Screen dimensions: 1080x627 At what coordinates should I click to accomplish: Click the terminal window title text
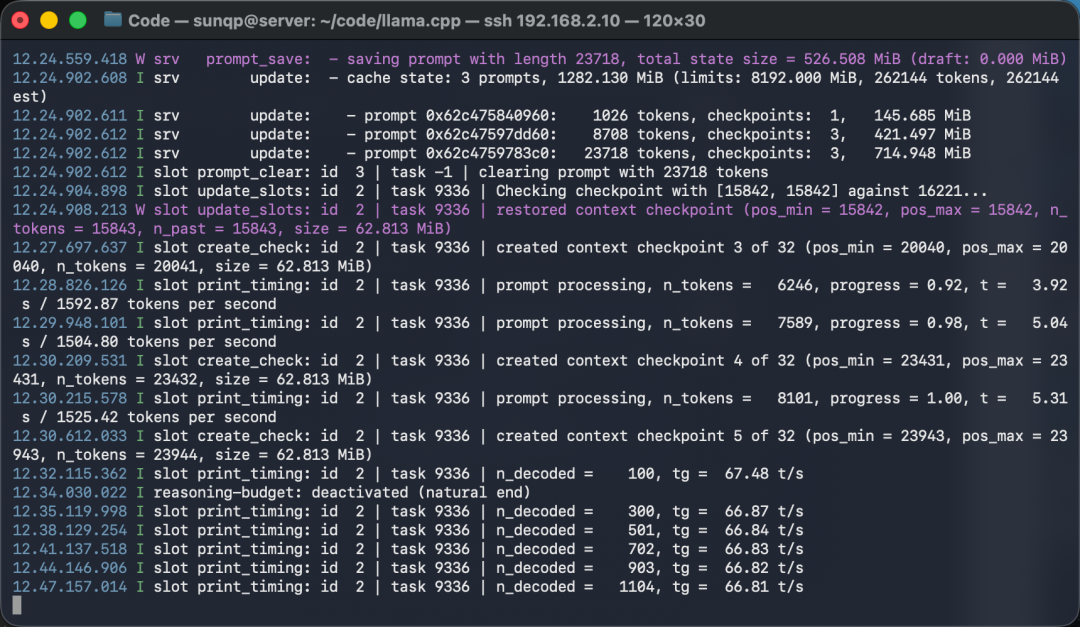(x=416, y=21)
